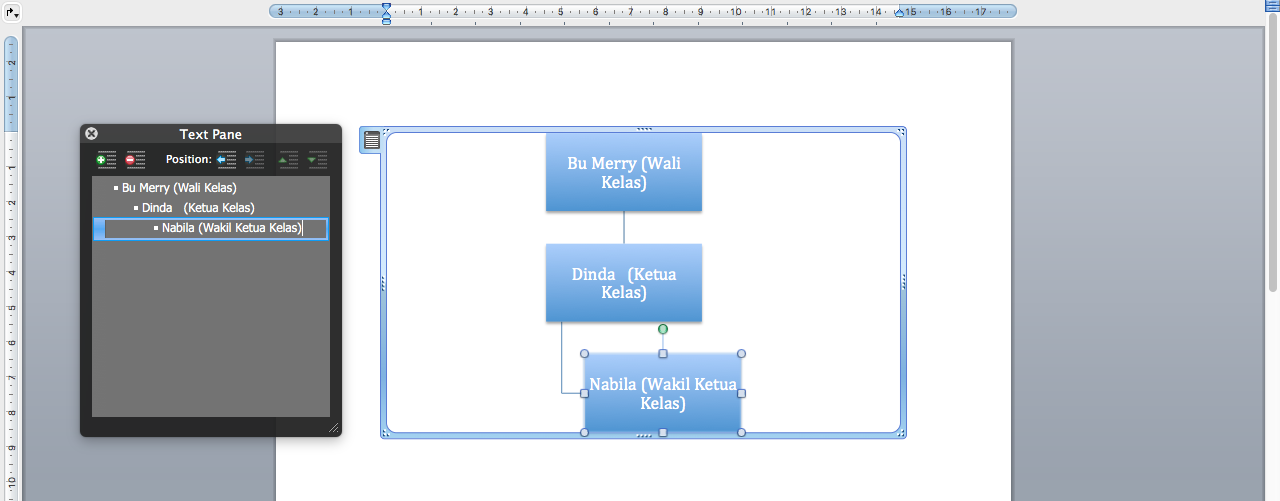Click the green rotation handle above Nabila shape
The width and height of the screenshot is (1280, 501).
pyautogui.click(x=662, y=329)
